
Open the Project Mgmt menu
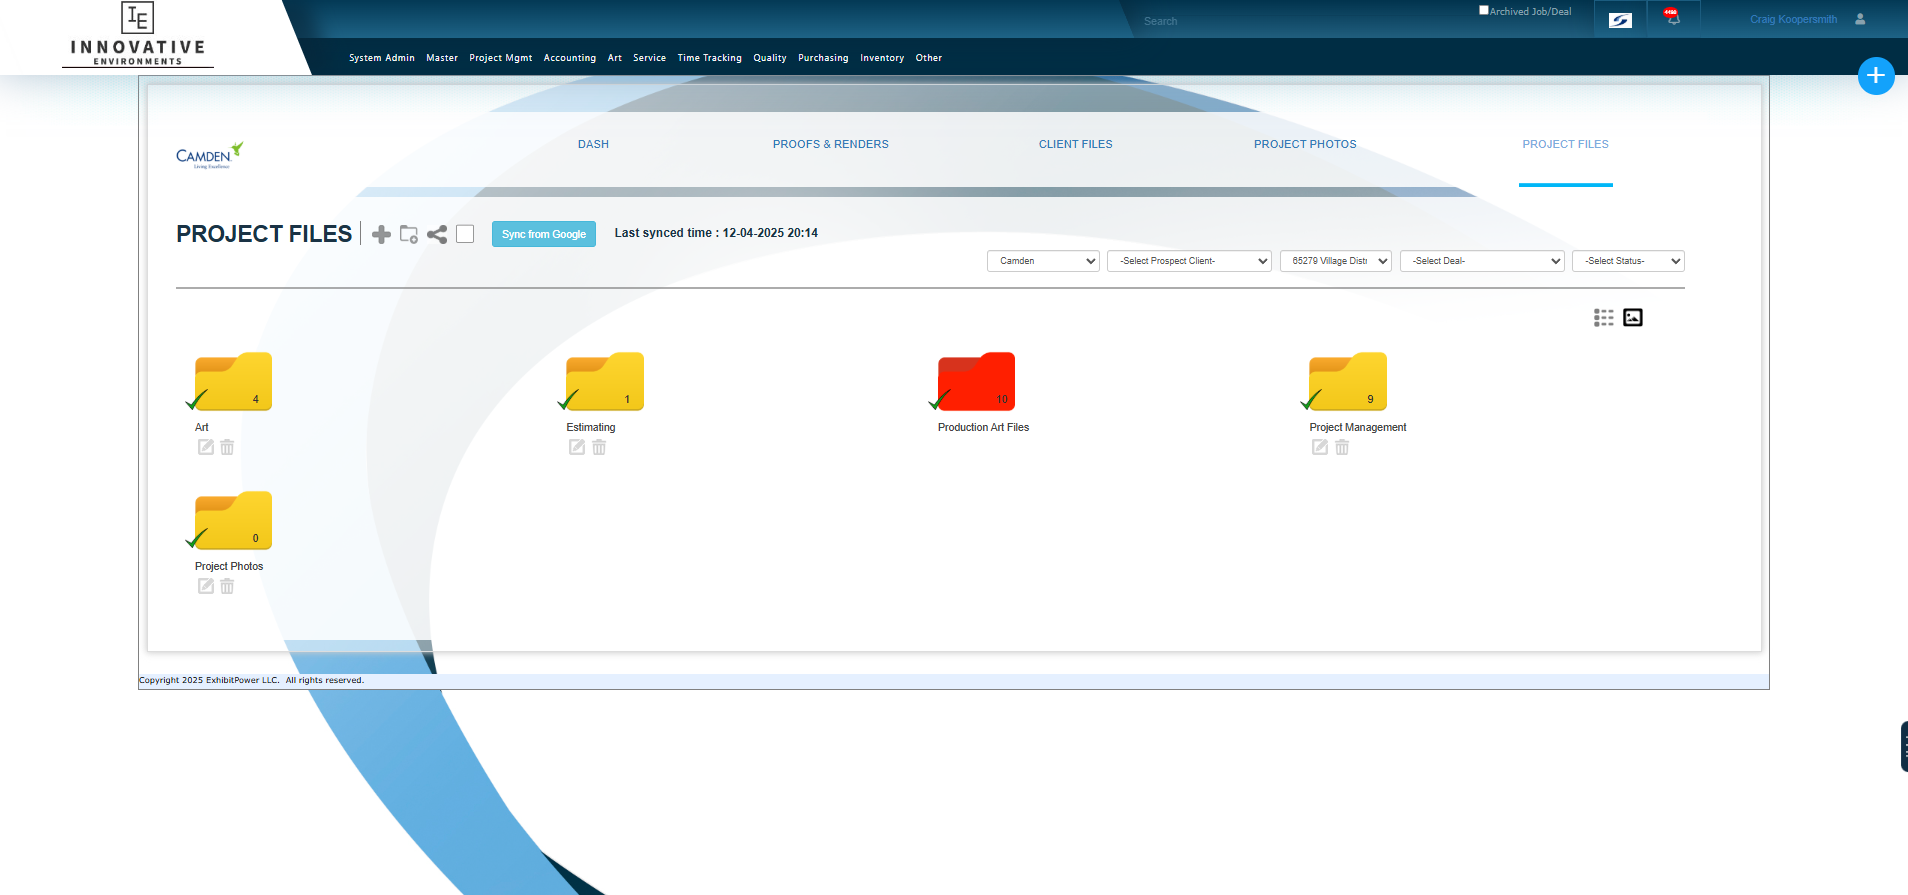(501, 58)
